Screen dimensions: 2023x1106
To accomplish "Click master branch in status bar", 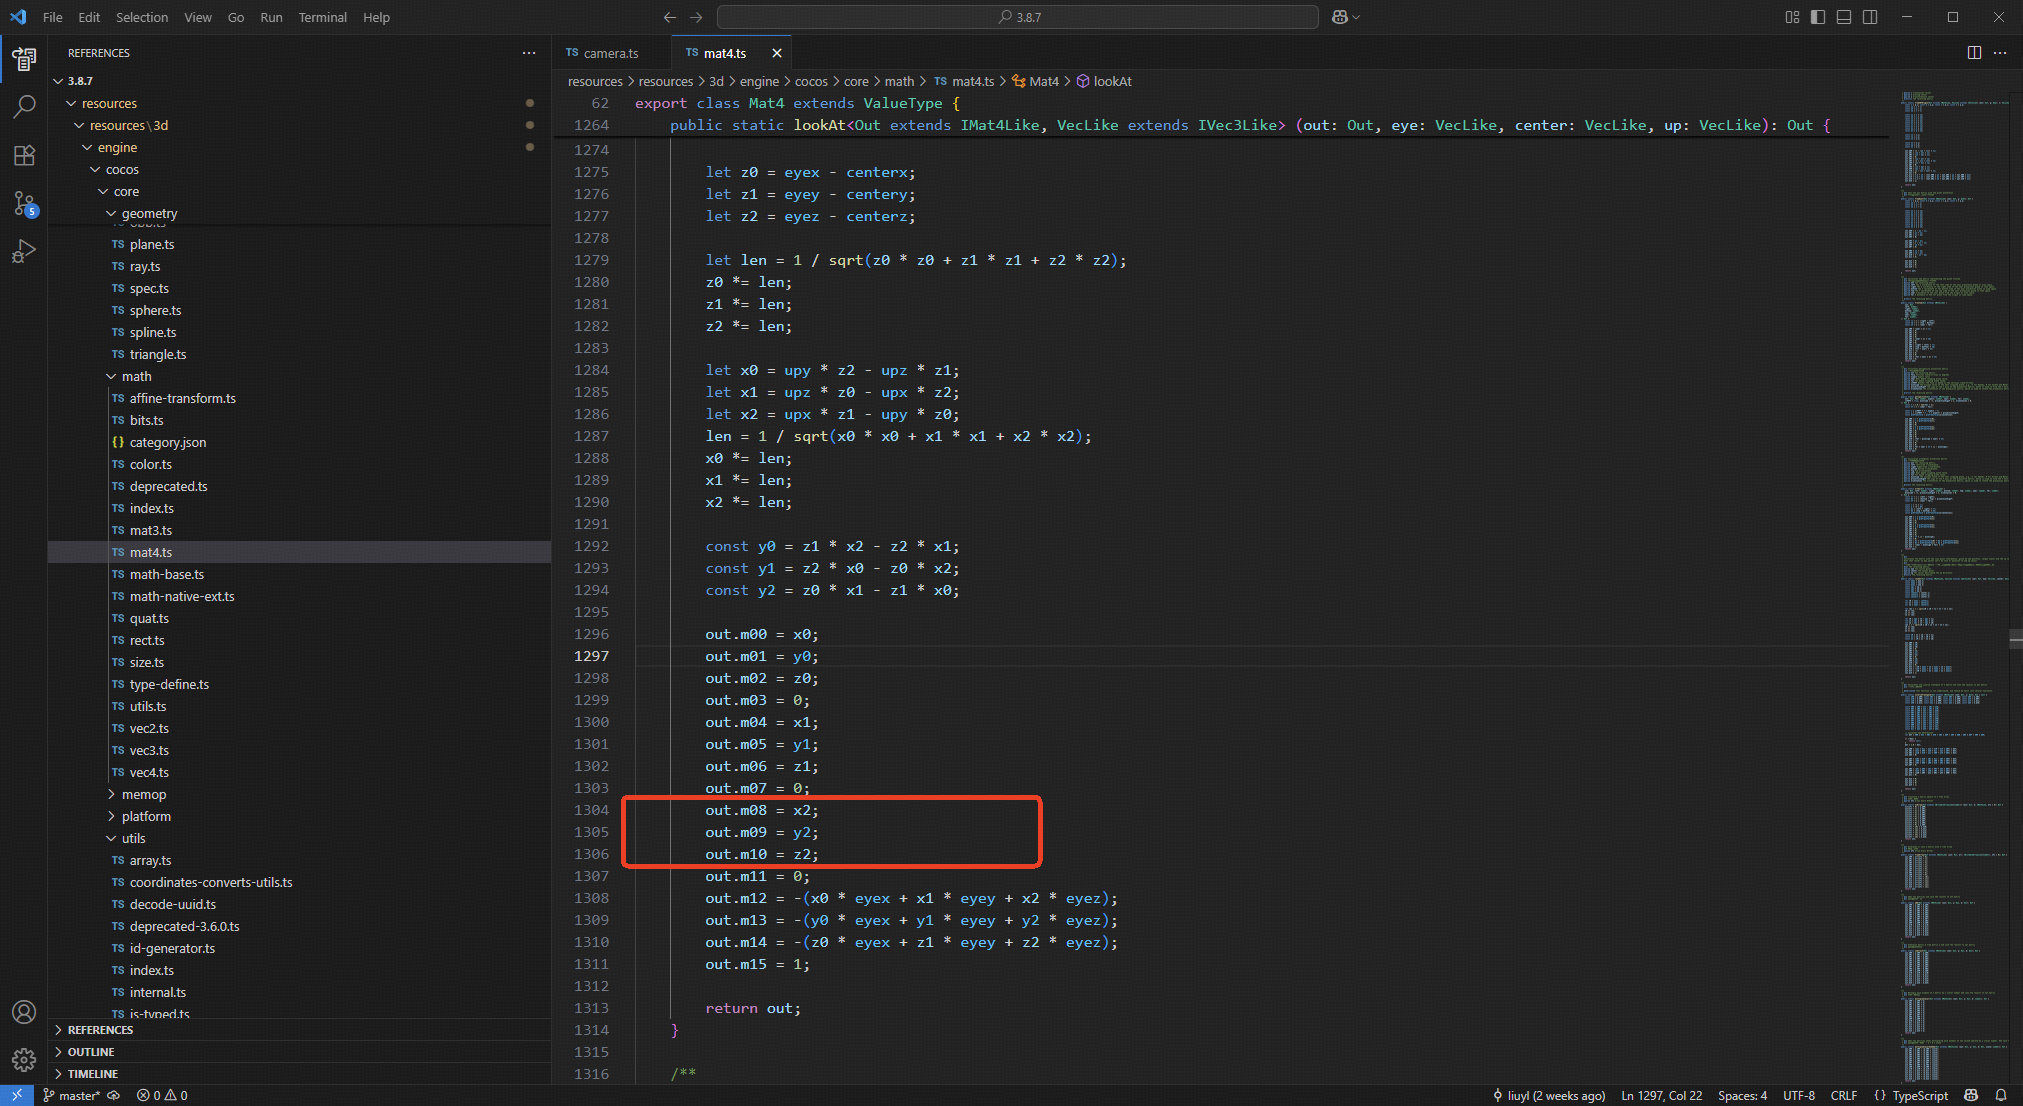I will (72, 1095).
